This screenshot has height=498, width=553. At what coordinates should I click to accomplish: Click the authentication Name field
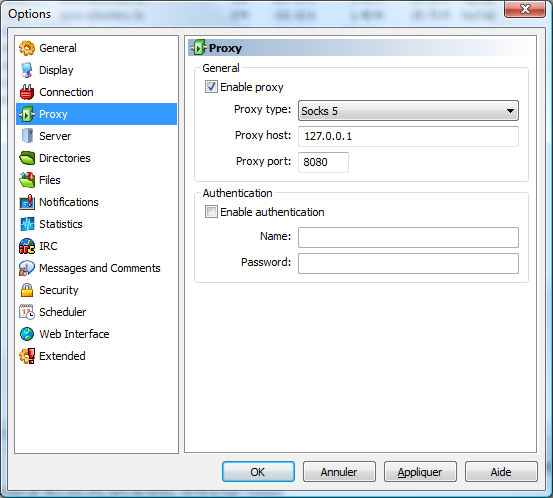tap(408, 237)
